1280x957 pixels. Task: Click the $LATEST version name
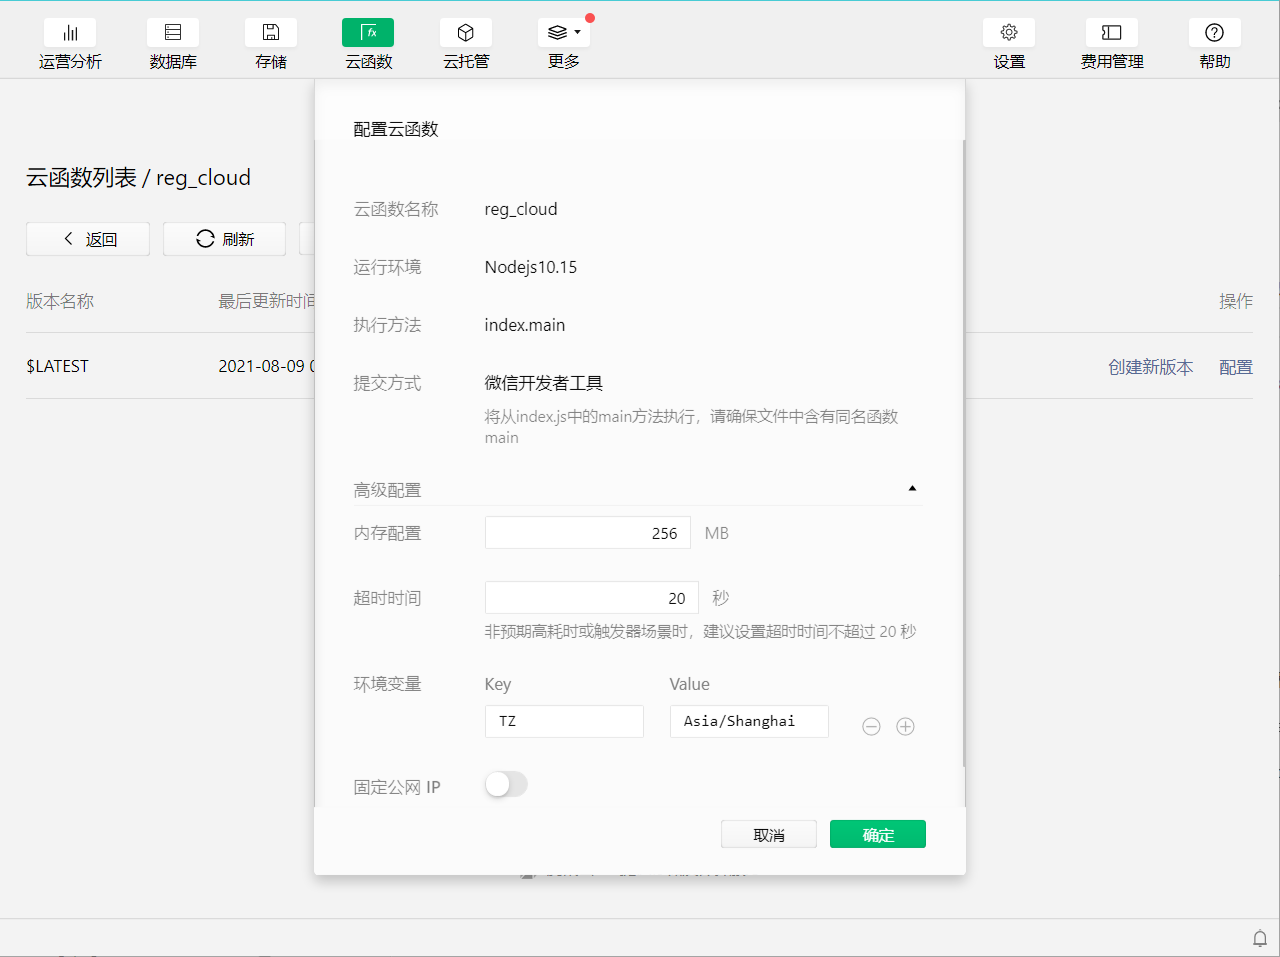coord(57,366)
